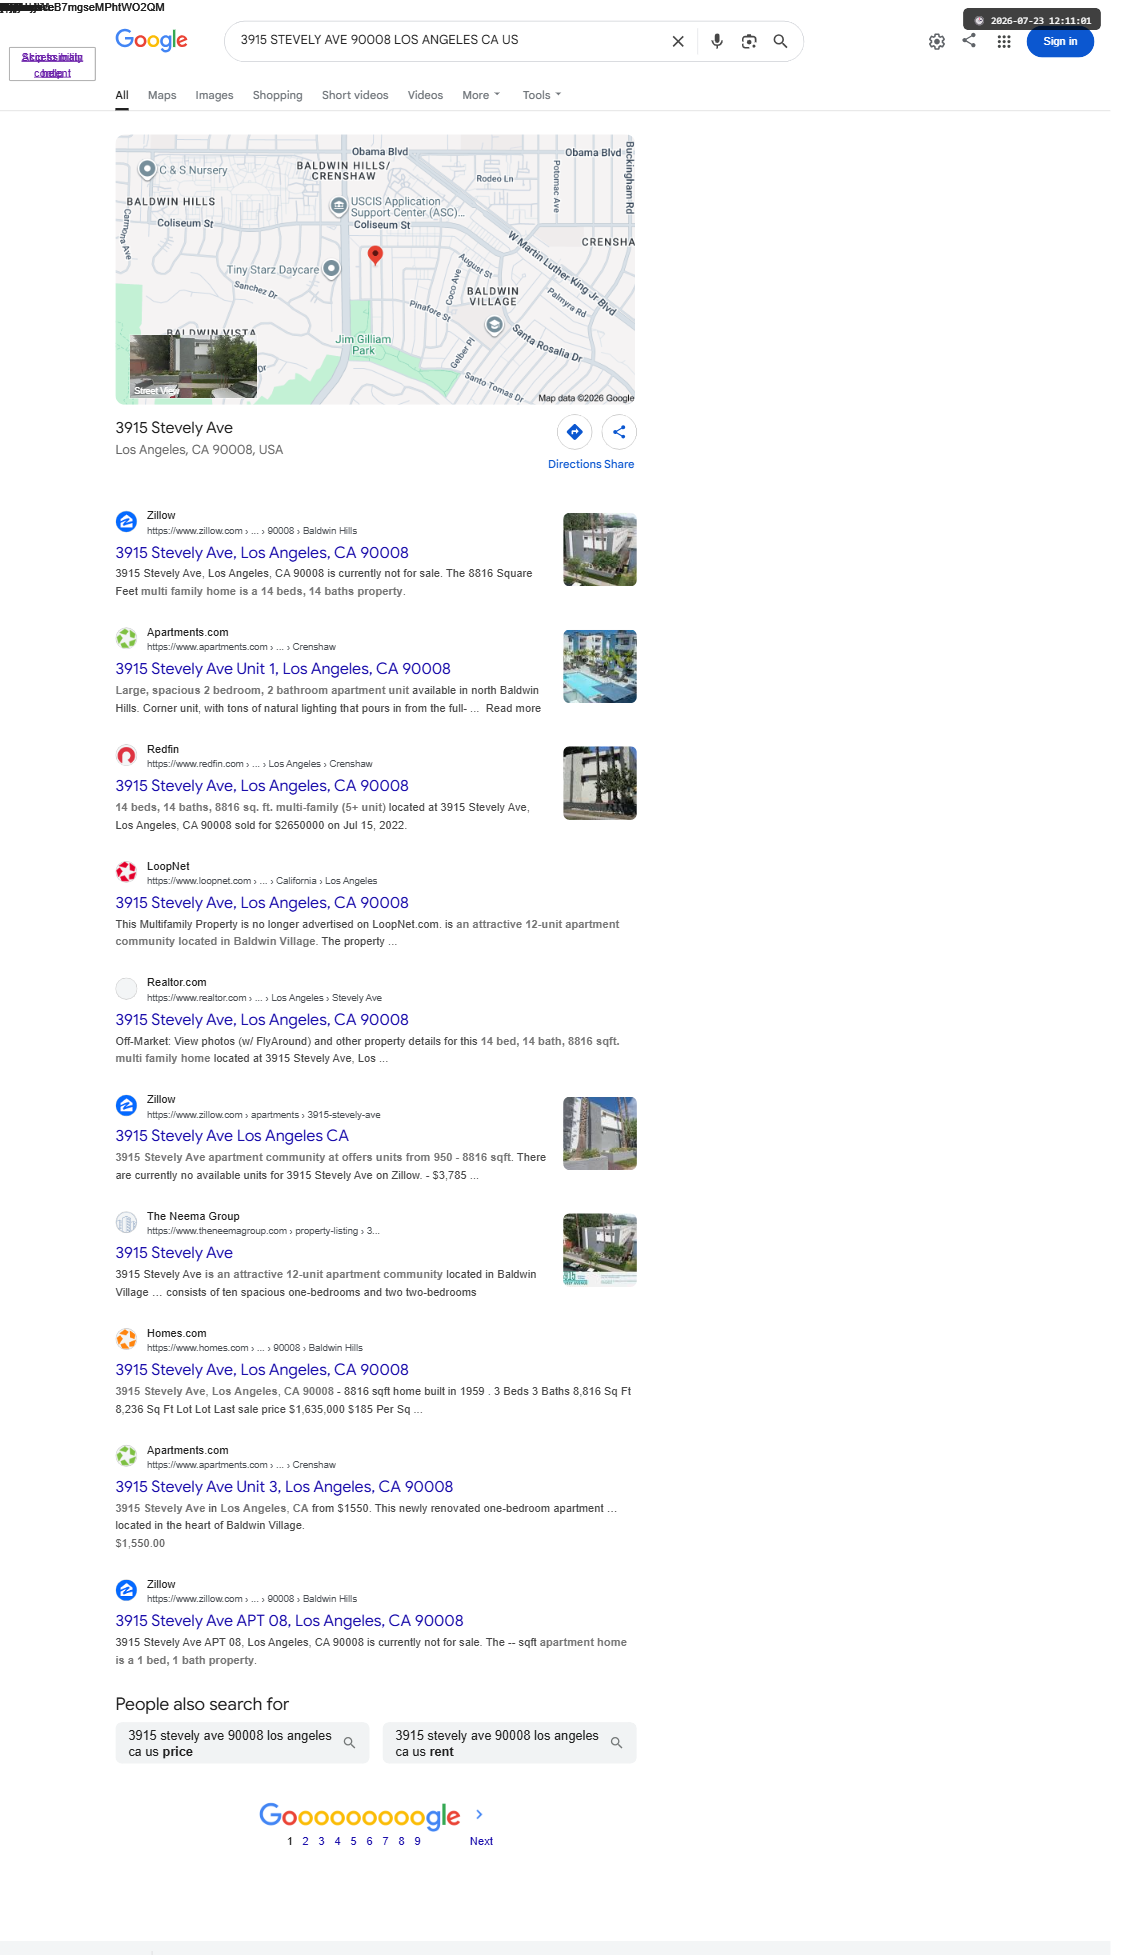The image size is (1124, 1955).
Task: Open '3915 Stevely Ave Los Angeles CA' Zillow link
Action: (x=232, y=1136)
